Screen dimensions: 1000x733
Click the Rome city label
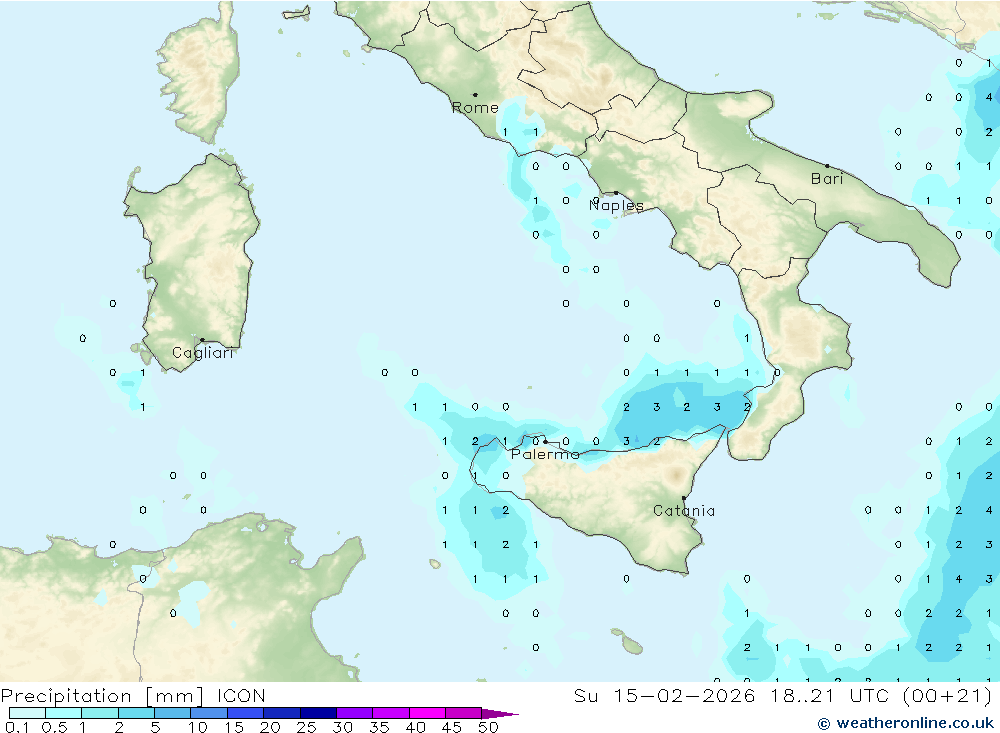[475, 108]
